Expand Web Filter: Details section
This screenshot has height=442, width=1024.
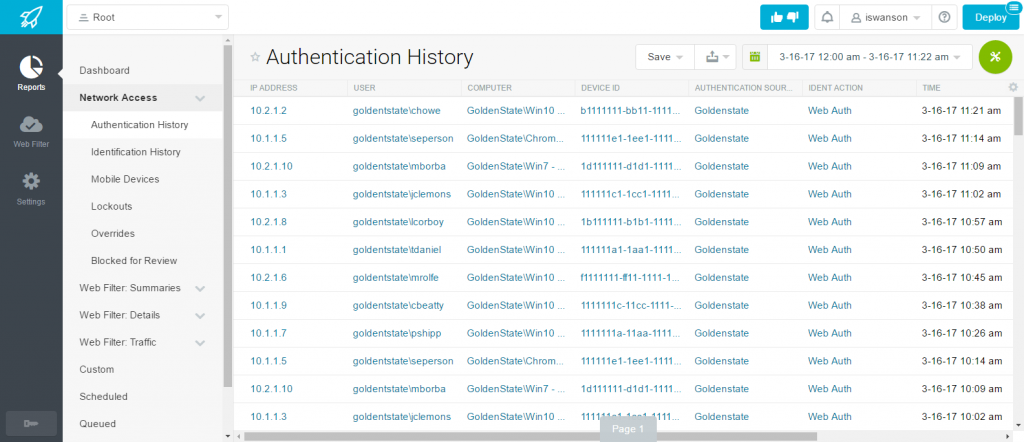[200, 315]
